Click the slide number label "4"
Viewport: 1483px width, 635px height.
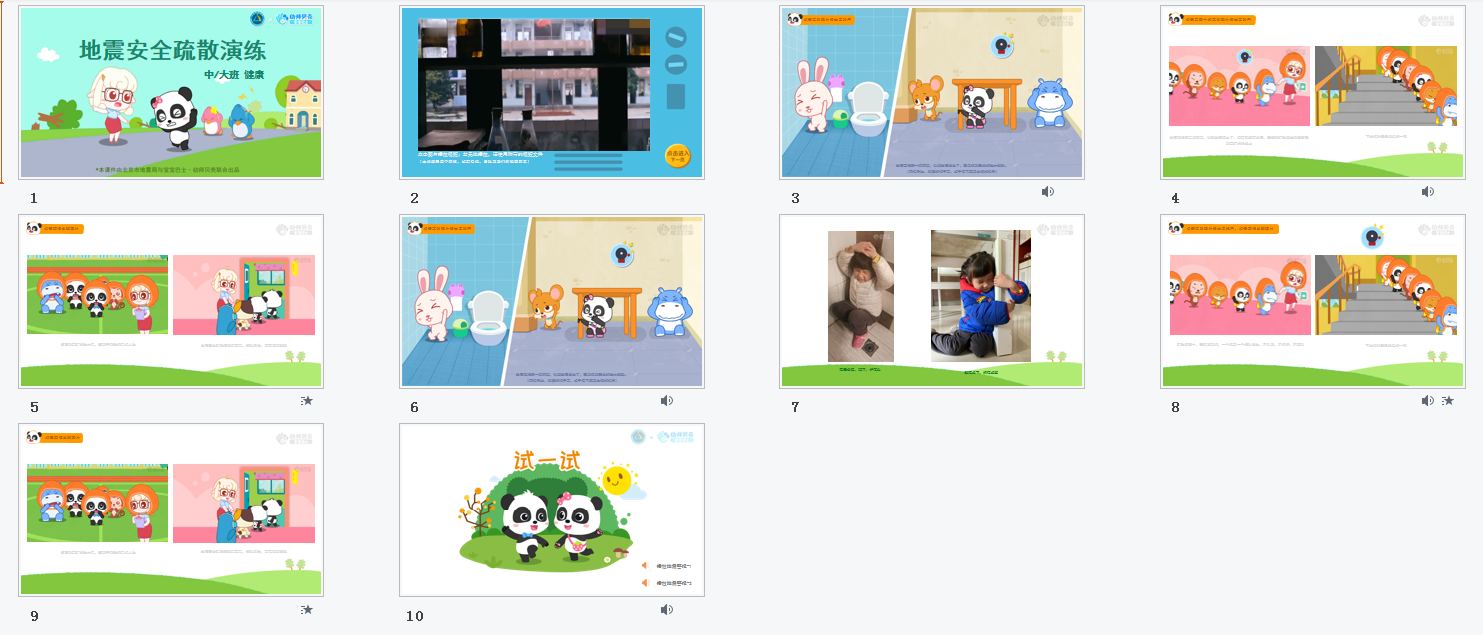click(x=1175, y=198)
